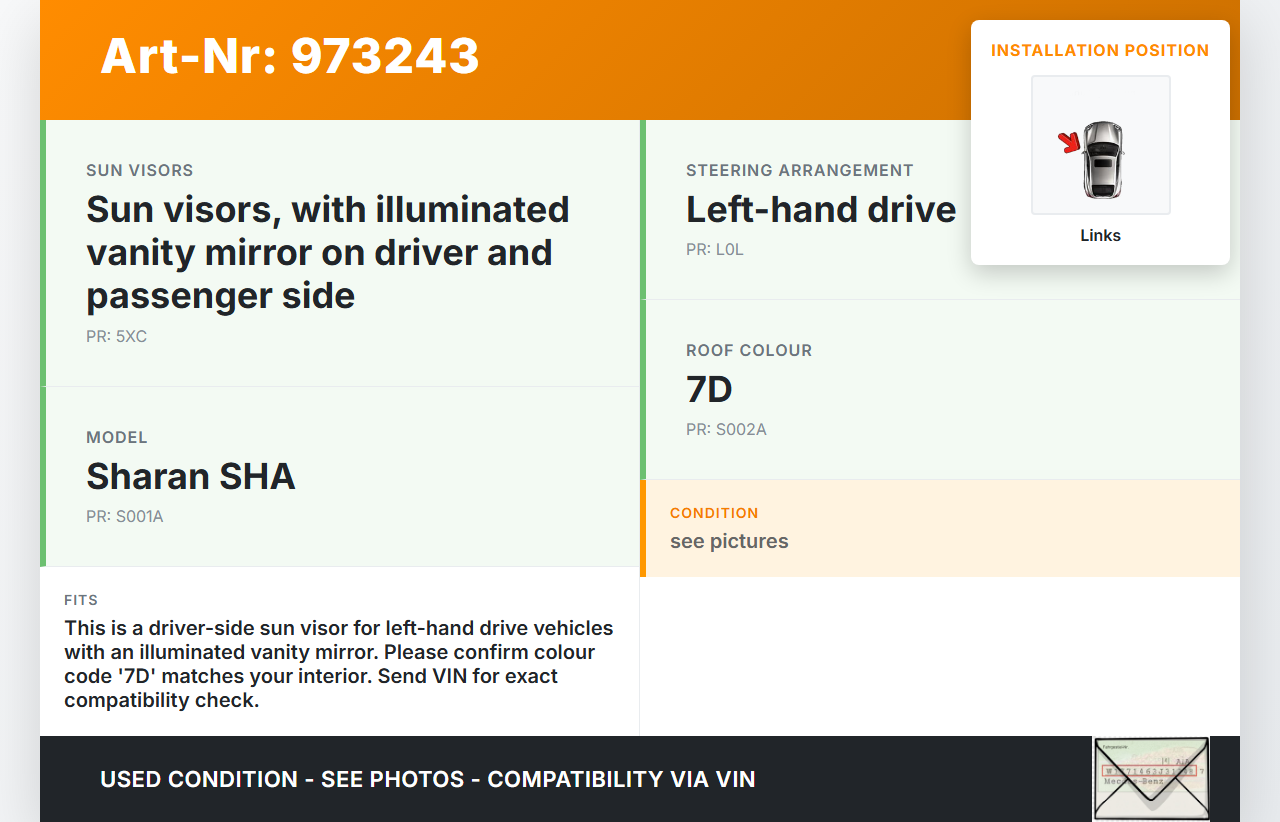The image size is (1280, 822).
Task: Click the 'Fits' section heading
Action: pos(81,600)
